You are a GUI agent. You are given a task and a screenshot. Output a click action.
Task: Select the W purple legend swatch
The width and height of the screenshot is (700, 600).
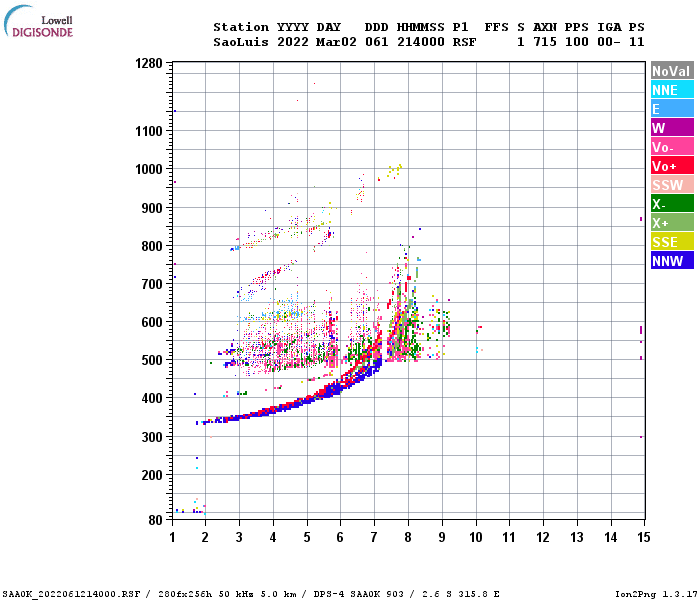pyautogui.click(x=672, y=128)
